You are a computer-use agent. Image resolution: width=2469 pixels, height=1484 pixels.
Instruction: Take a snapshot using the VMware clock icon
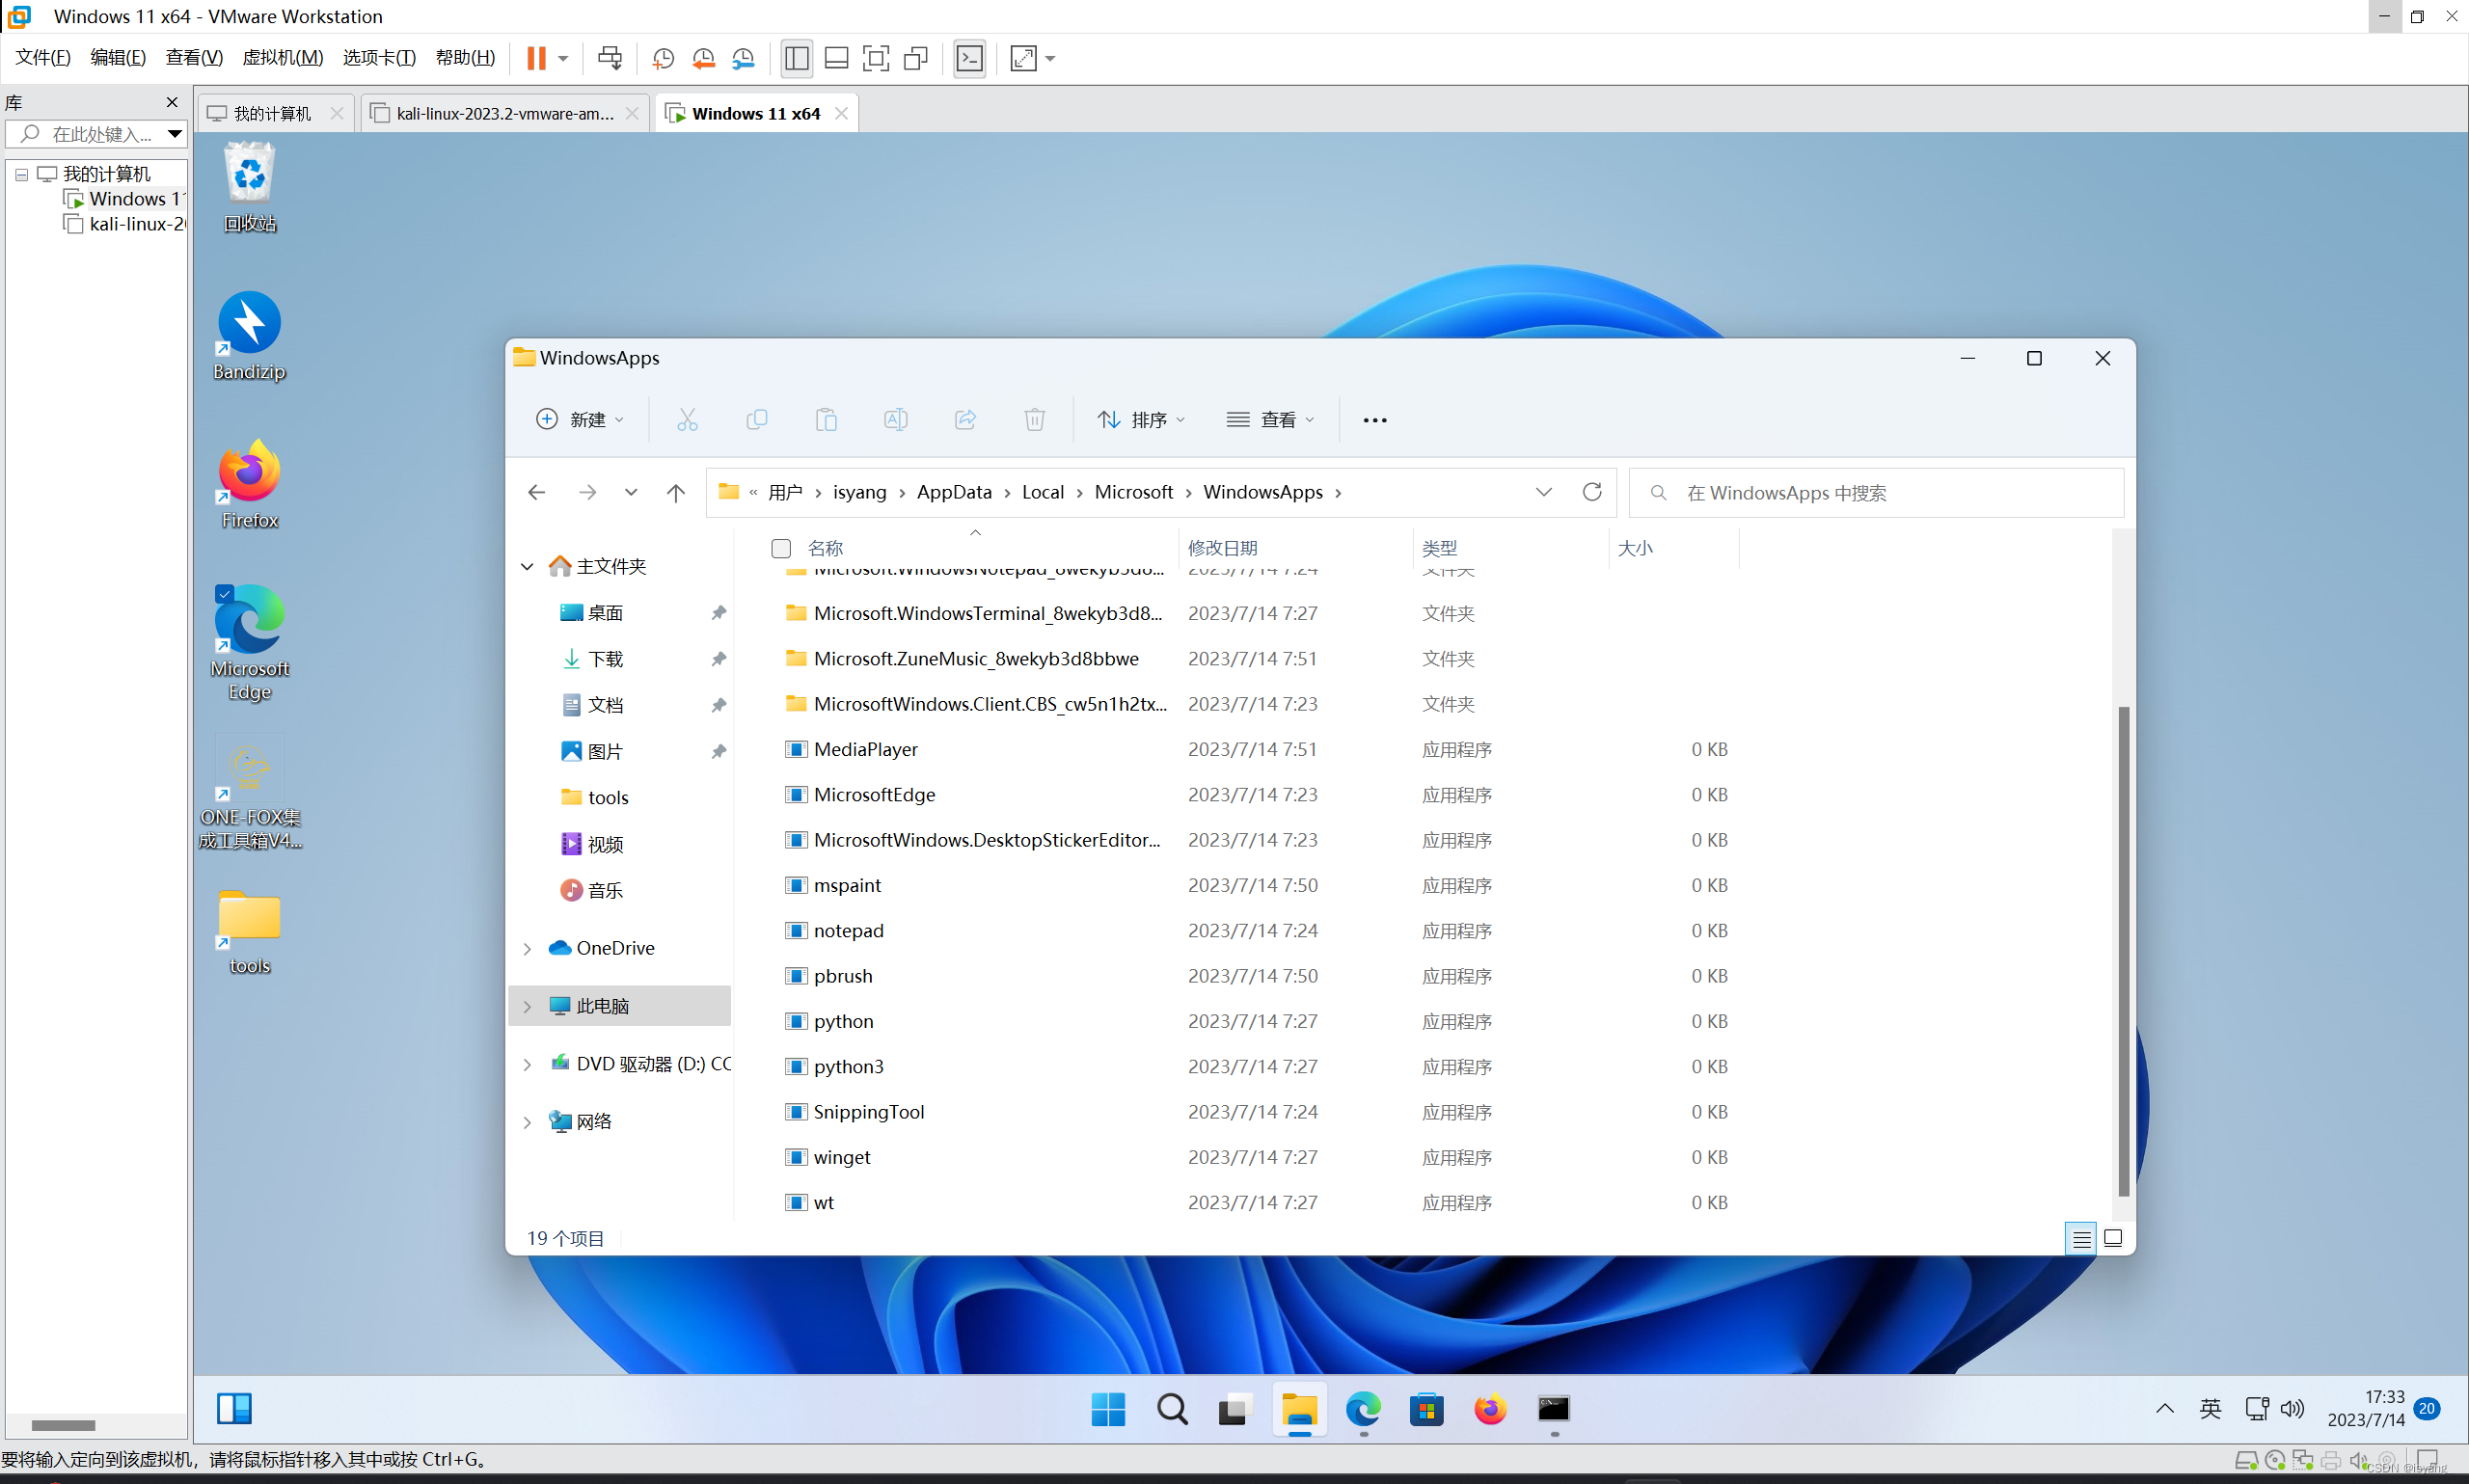pos(662,58)
